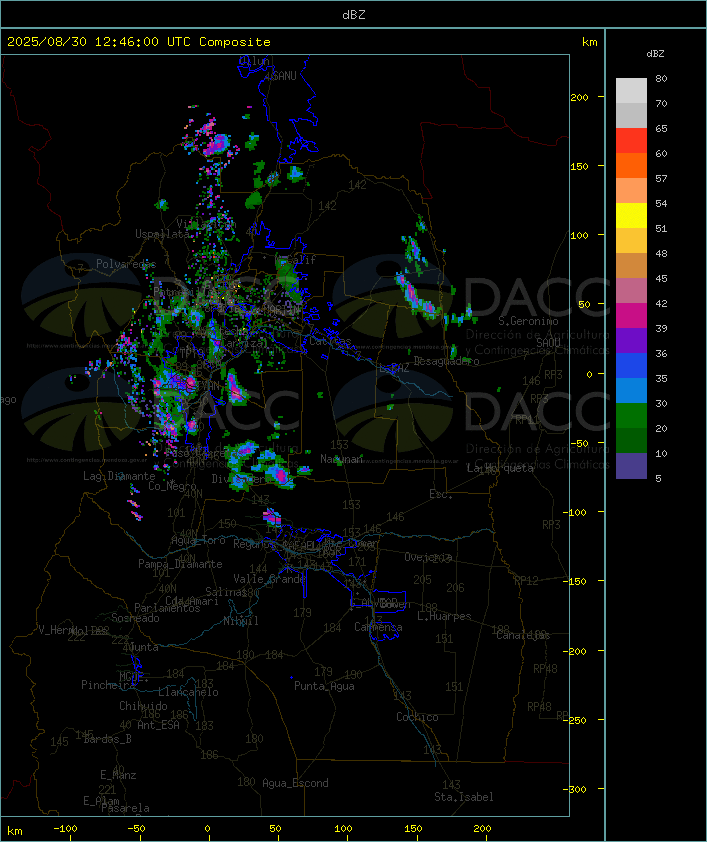The height and width of the screenshot is (842, 707).
Task: Click the Nihuil map label
Action: 241,621
